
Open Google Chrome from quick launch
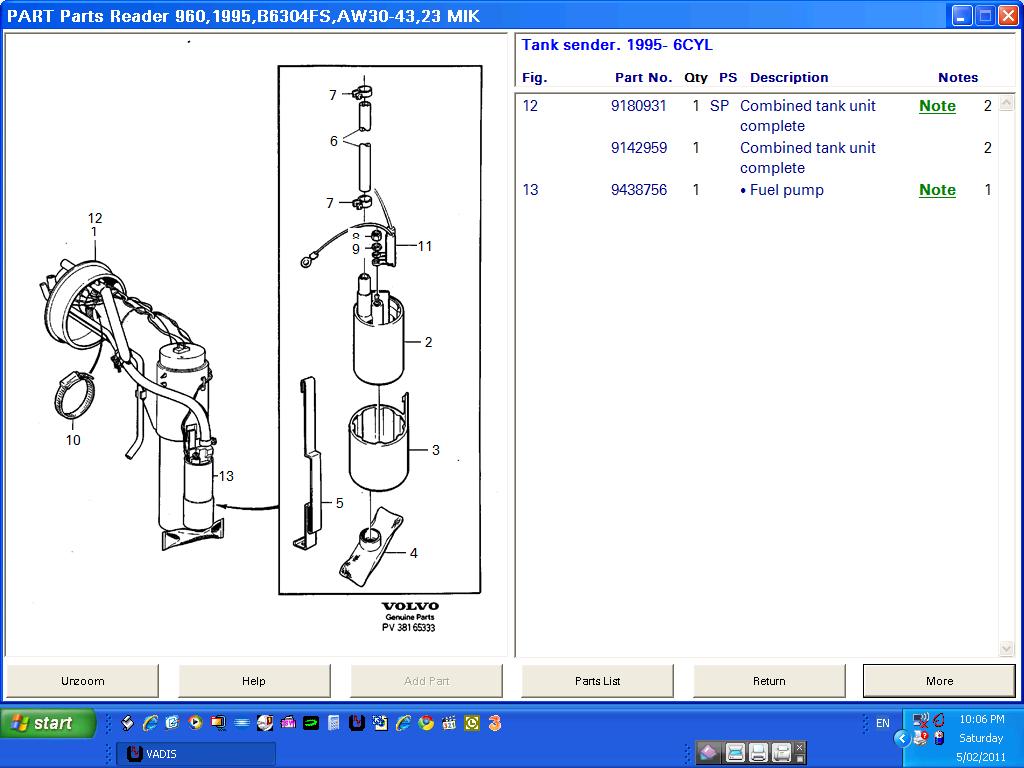click(426, 723)
